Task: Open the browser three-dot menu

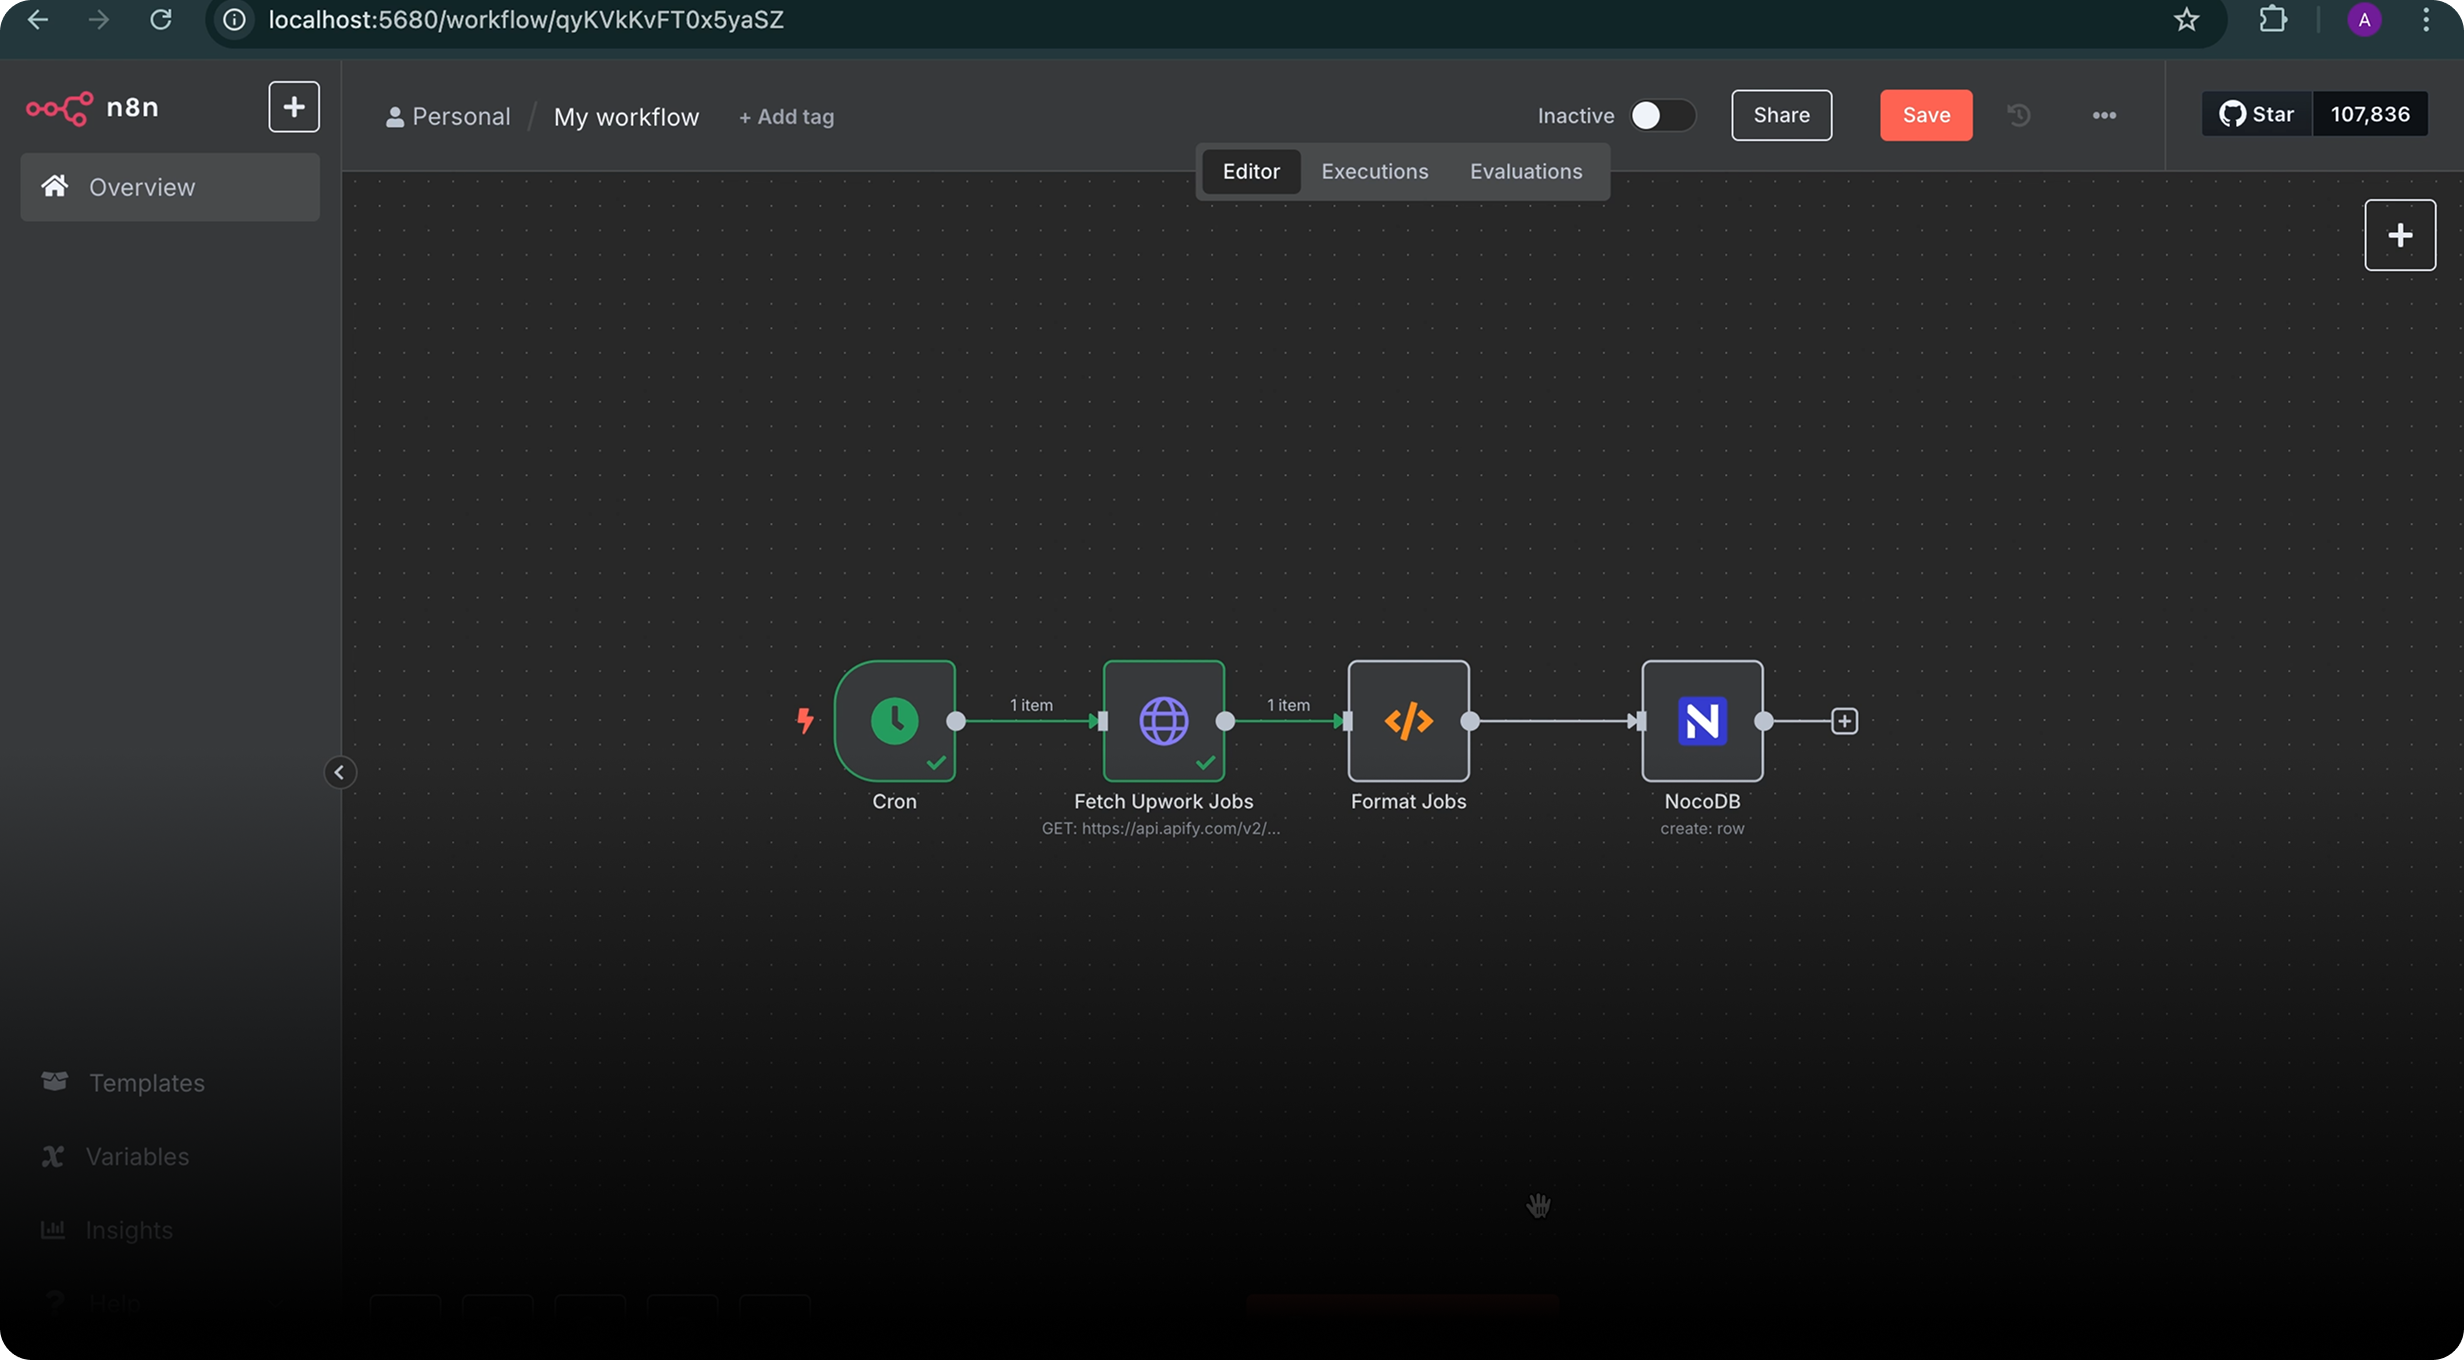Action: (x=2426, y=20)
